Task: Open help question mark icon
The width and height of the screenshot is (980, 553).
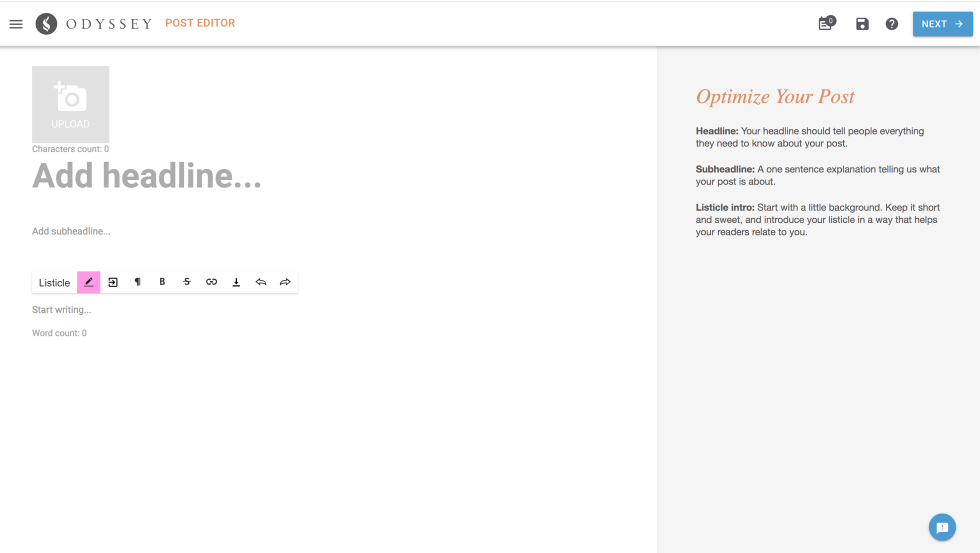Action: tap(892, 24)
